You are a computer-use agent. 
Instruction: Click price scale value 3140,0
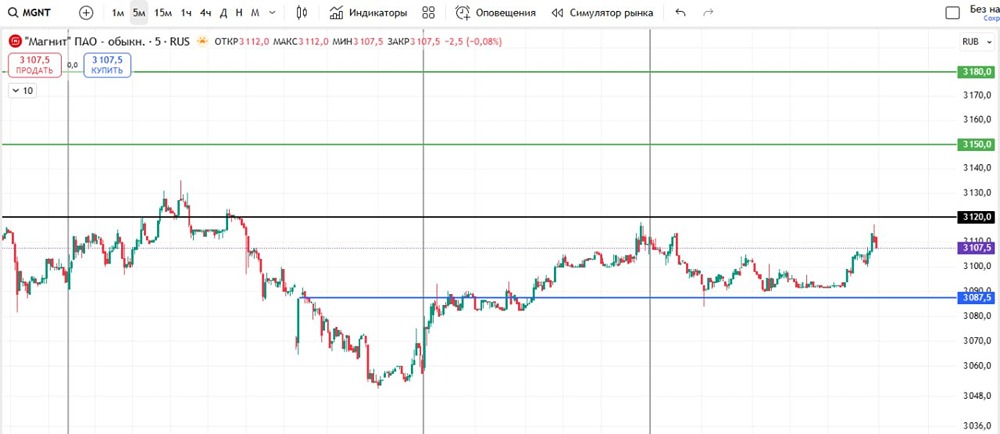pos(978,168)
